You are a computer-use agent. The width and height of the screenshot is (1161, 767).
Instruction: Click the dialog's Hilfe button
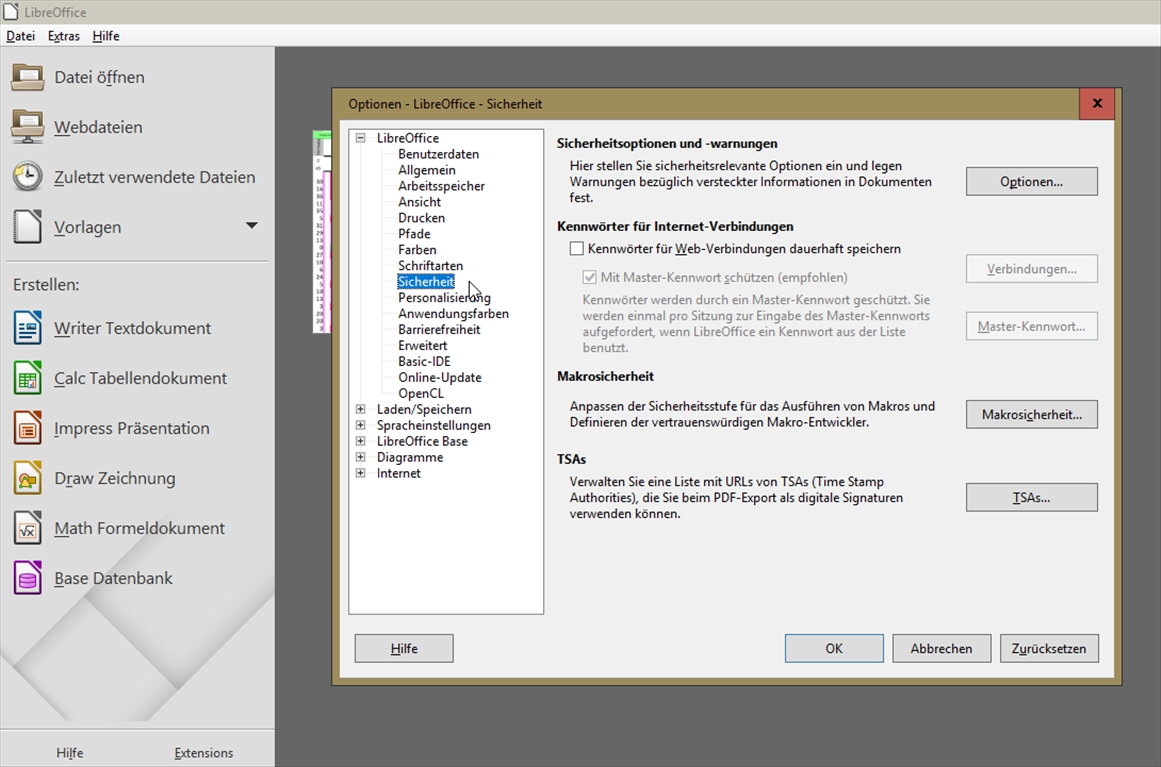404,649
